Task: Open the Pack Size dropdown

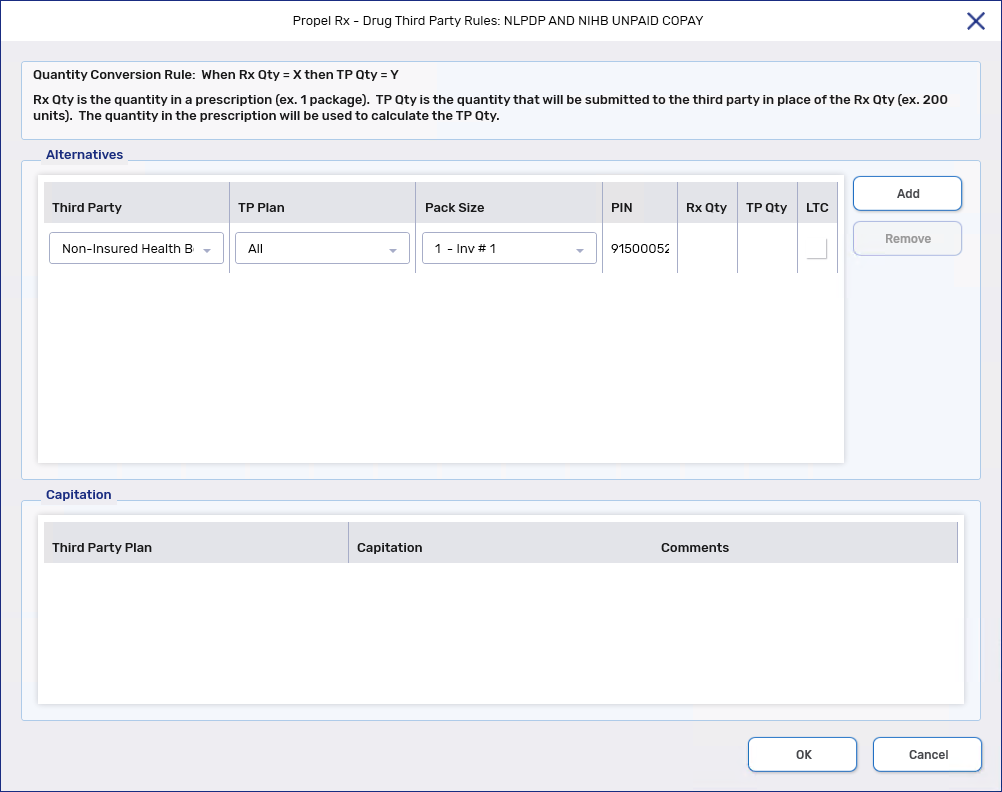Action: coord(509,249)
